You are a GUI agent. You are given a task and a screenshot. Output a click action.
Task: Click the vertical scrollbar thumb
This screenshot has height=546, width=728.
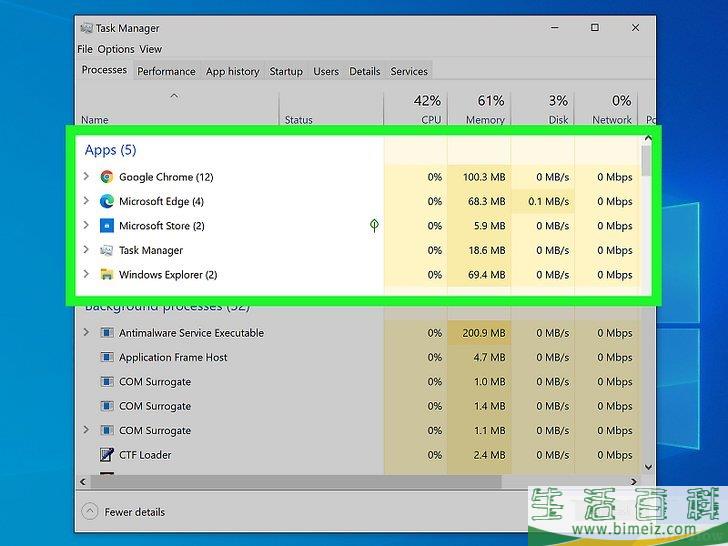pos(646,161)
